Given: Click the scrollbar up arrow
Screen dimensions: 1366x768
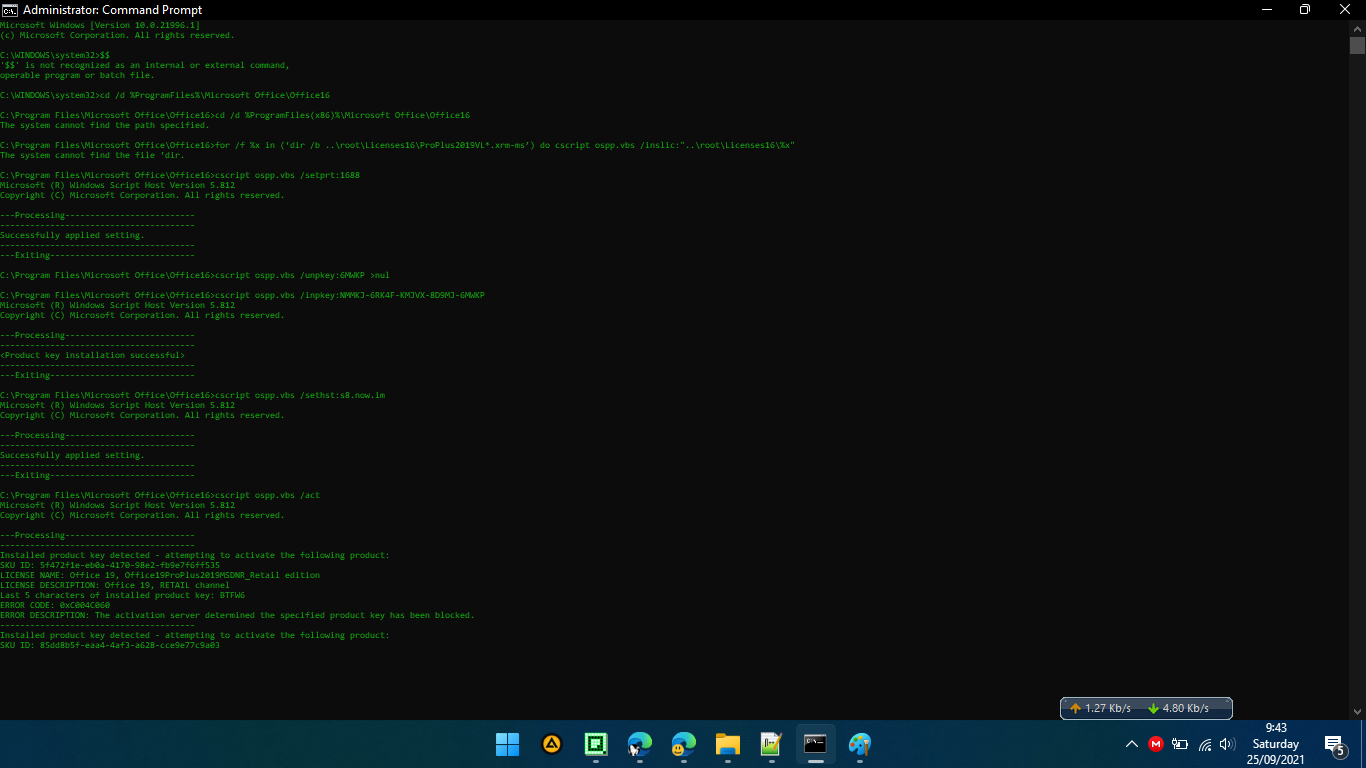Looking at the screenshot, I should click(x=1357, y=28).
